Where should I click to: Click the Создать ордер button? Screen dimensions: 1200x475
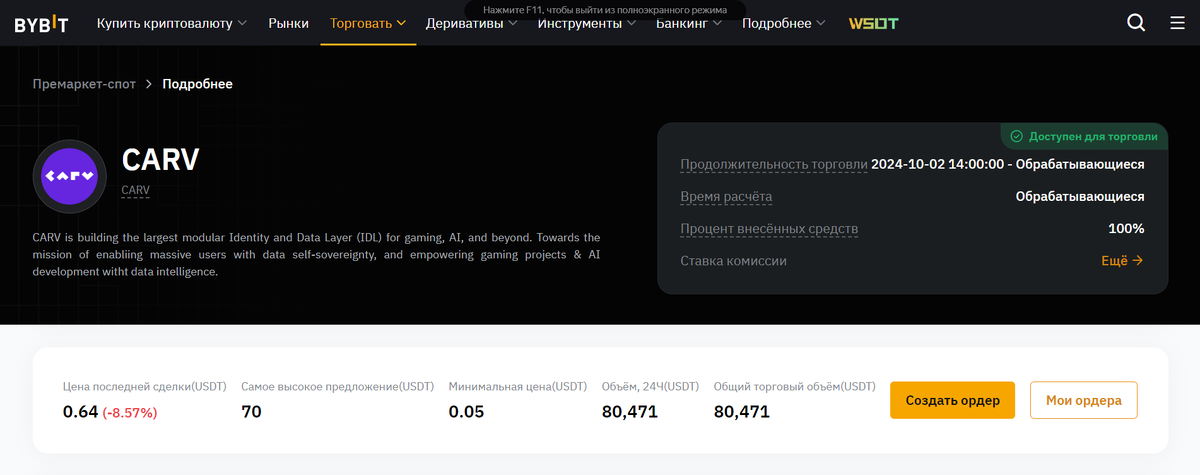coord(952,400)
